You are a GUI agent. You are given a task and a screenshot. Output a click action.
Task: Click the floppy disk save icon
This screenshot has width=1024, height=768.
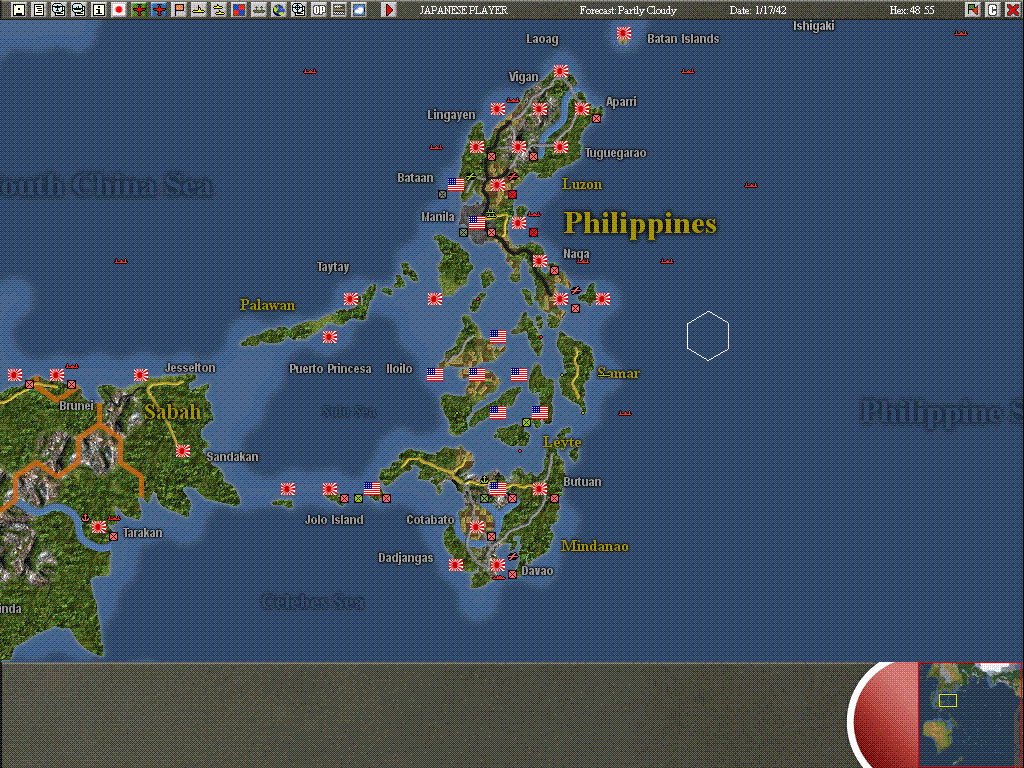[19, 10]
